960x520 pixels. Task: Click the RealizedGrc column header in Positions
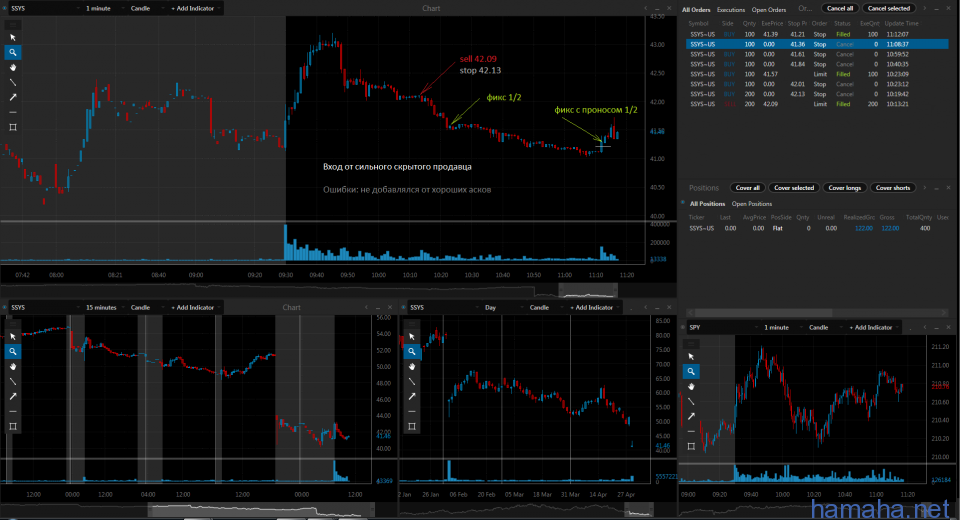pos(858,217)
